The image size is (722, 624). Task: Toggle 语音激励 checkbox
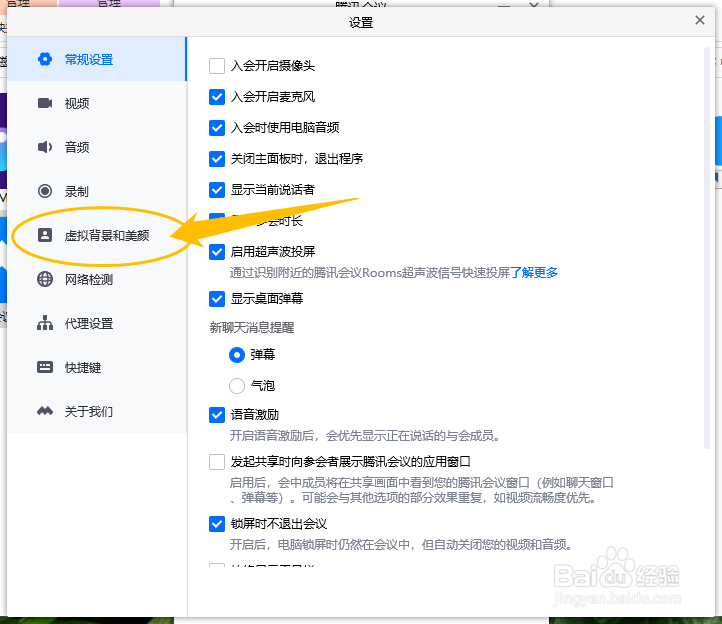(217, 415)
